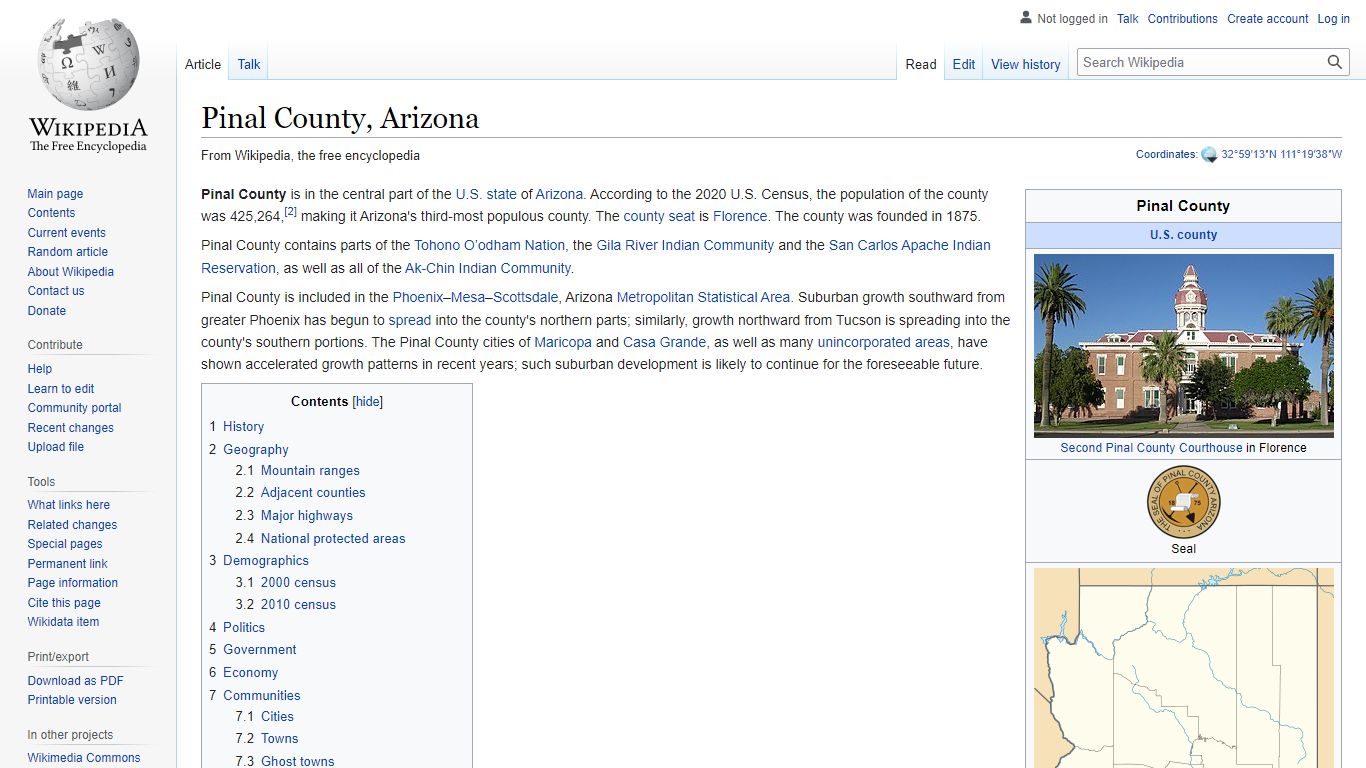Open the Wikimedia Commons link
Image resolution: width=1366 pixels, height=768 pixels.
coord(84,758)
